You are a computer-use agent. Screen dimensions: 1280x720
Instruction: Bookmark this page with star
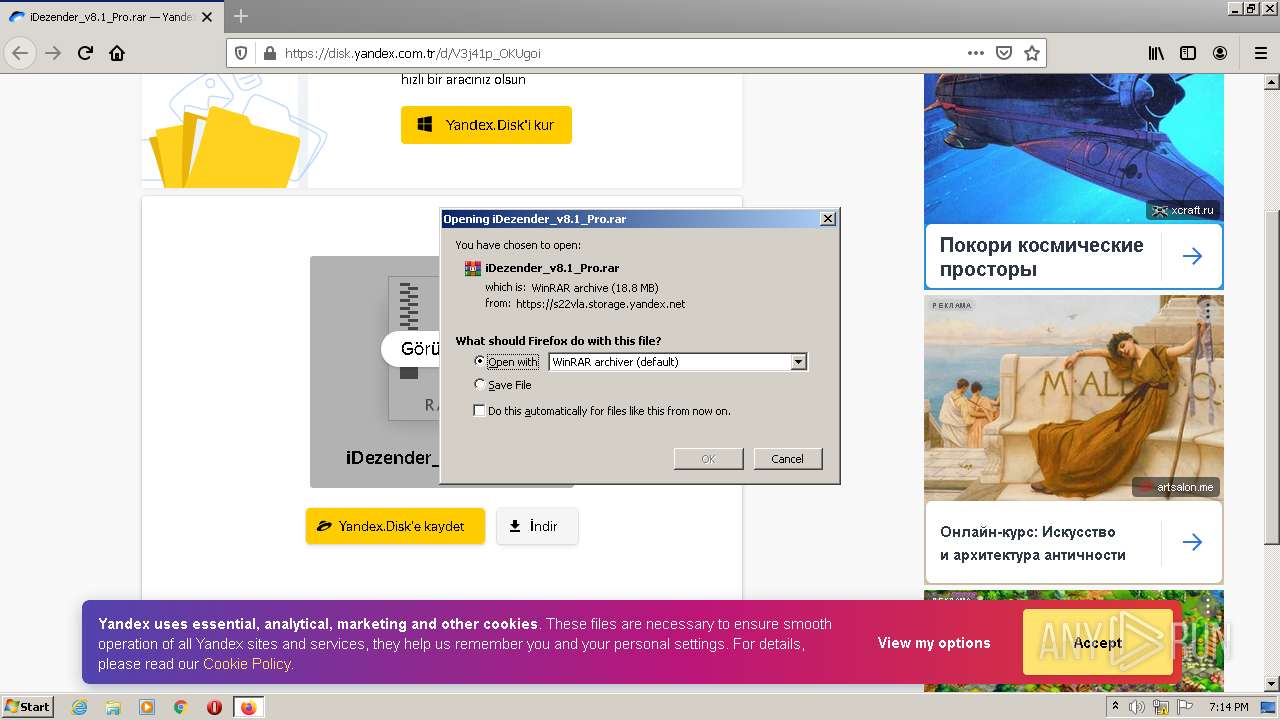(x=1032, y=53)
